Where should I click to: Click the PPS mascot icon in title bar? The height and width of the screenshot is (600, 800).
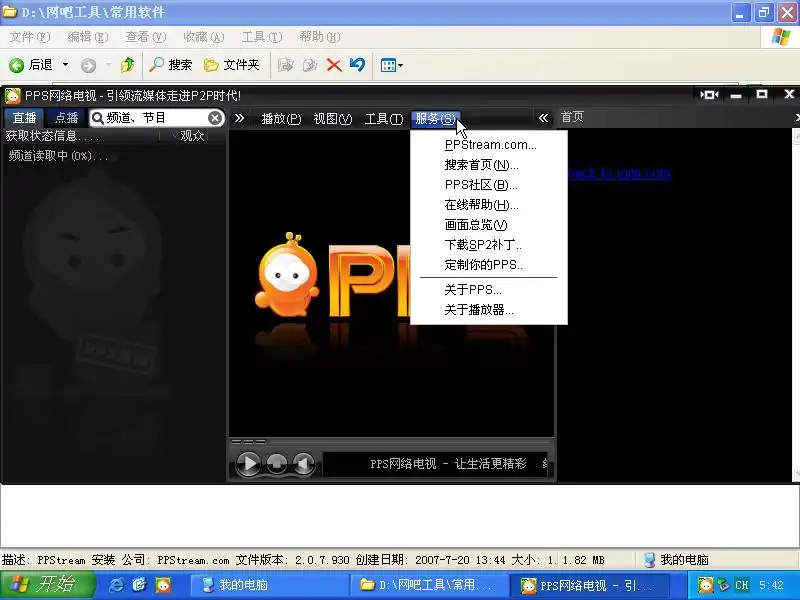[12, 95]
